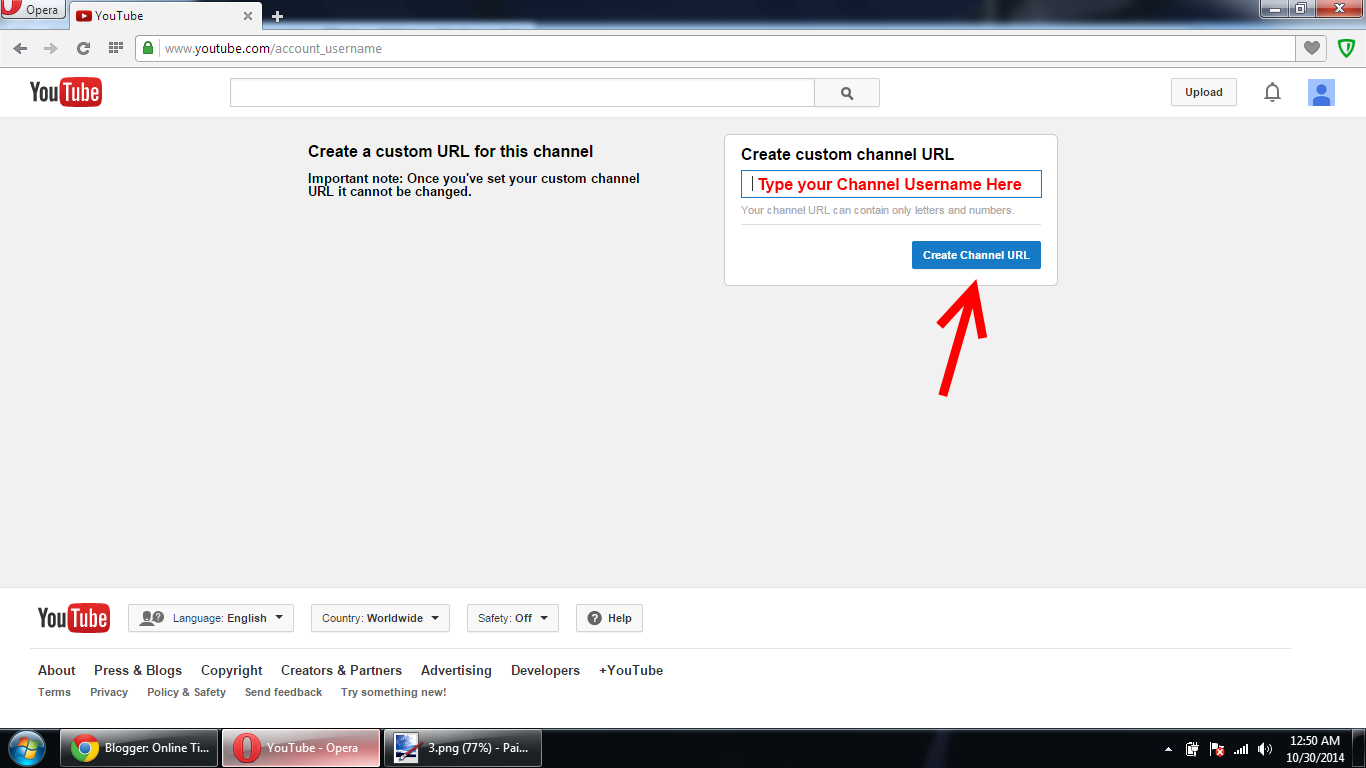Click the search magnifier button
This screenshot has height=768, width=1366.
pyautogui.click(x=847, y=92)
